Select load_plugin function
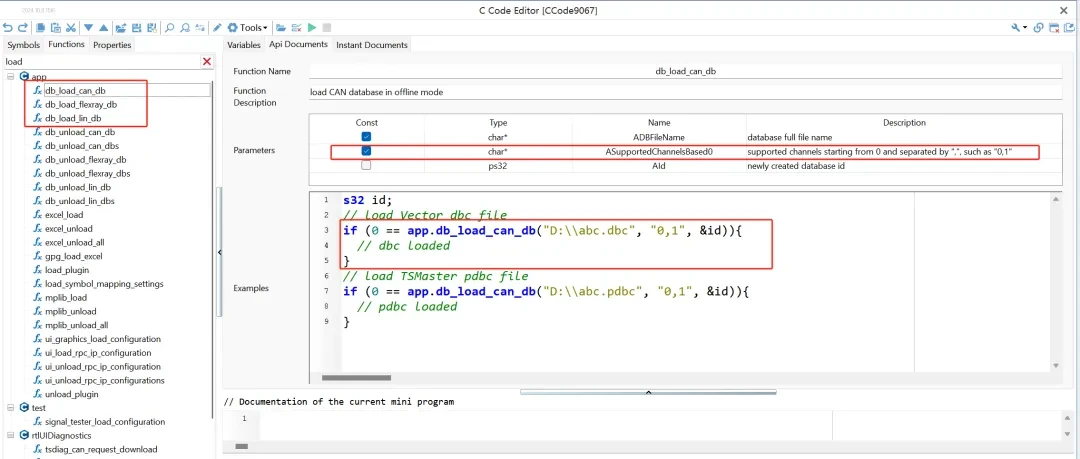The image size is (1080, 459). (67, 270)
